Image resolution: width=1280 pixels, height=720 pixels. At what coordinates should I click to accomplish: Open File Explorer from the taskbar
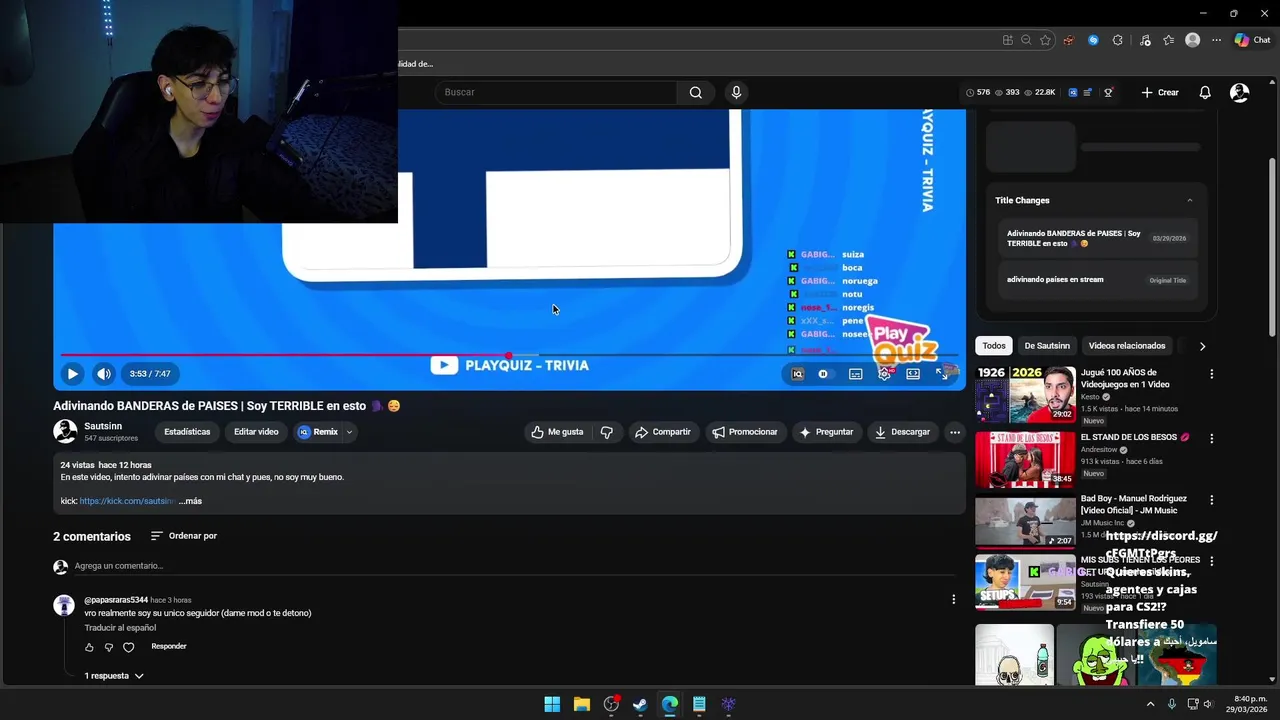coord(581,704)
